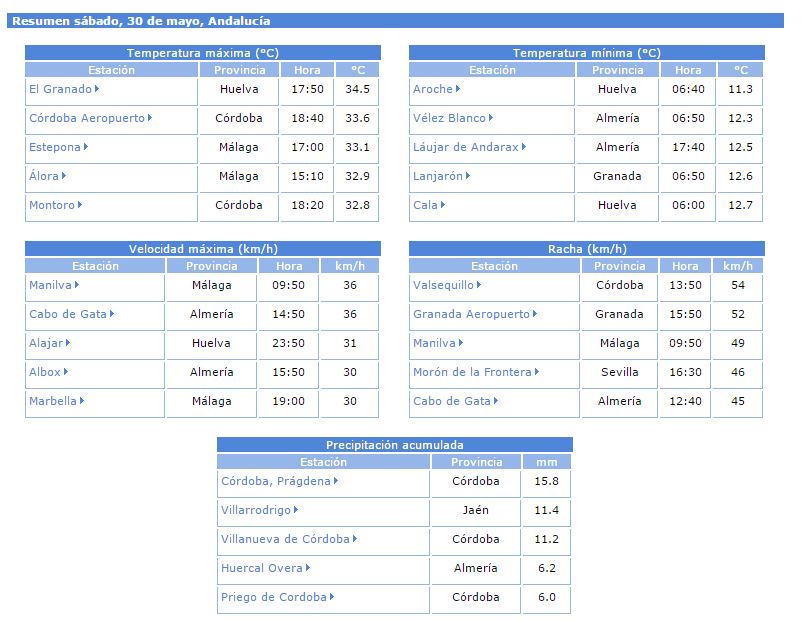Select the Córdoba, Prágdena station link
801x621 pixels.
pyautogui.click(x=275, y=481)
